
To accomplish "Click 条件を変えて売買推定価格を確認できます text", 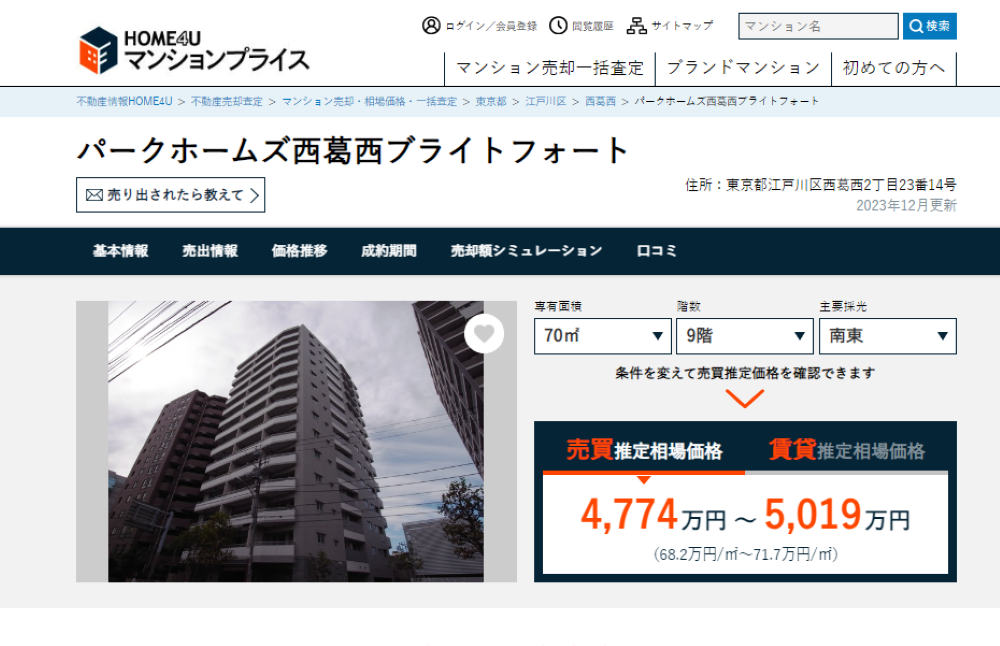I will click(745, 373).
